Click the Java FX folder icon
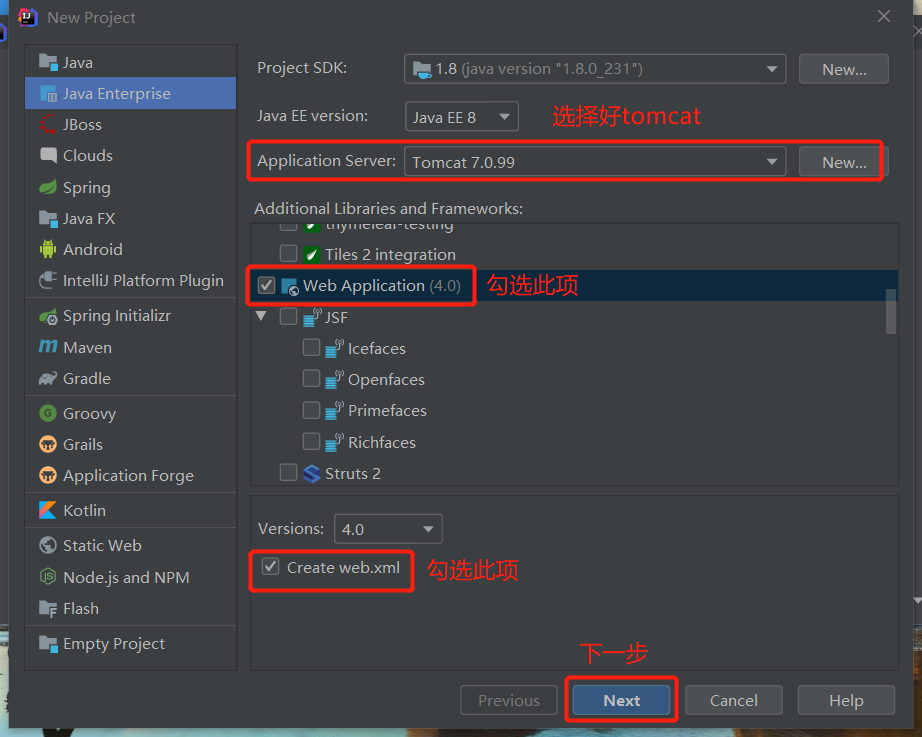 pos(48,218)
